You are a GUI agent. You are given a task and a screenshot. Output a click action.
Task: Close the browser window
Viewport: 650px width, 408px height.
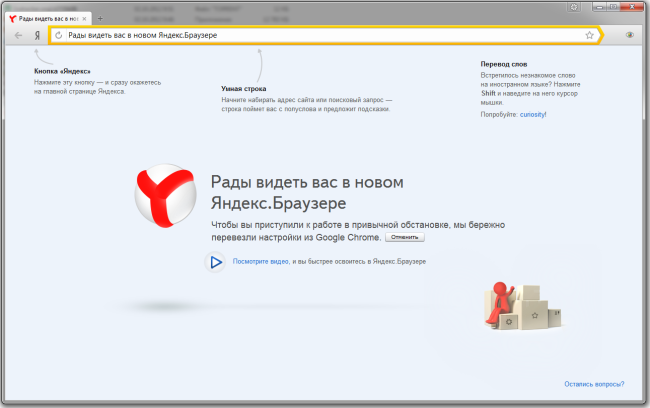coord(633,6)
